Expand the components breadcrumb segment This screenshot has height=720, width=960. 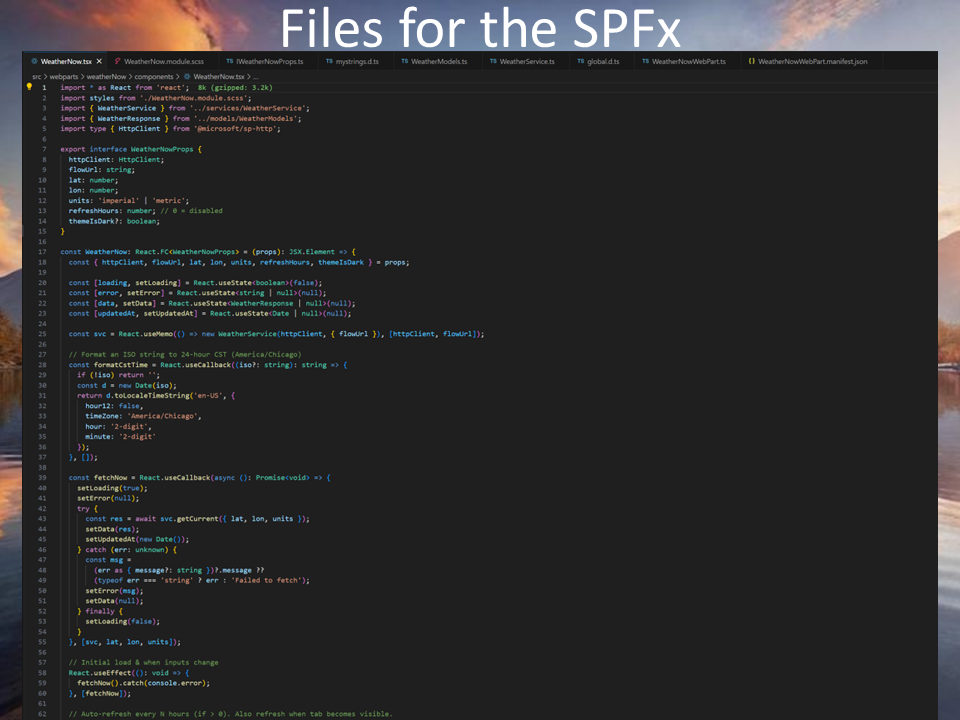coord(154,77)
